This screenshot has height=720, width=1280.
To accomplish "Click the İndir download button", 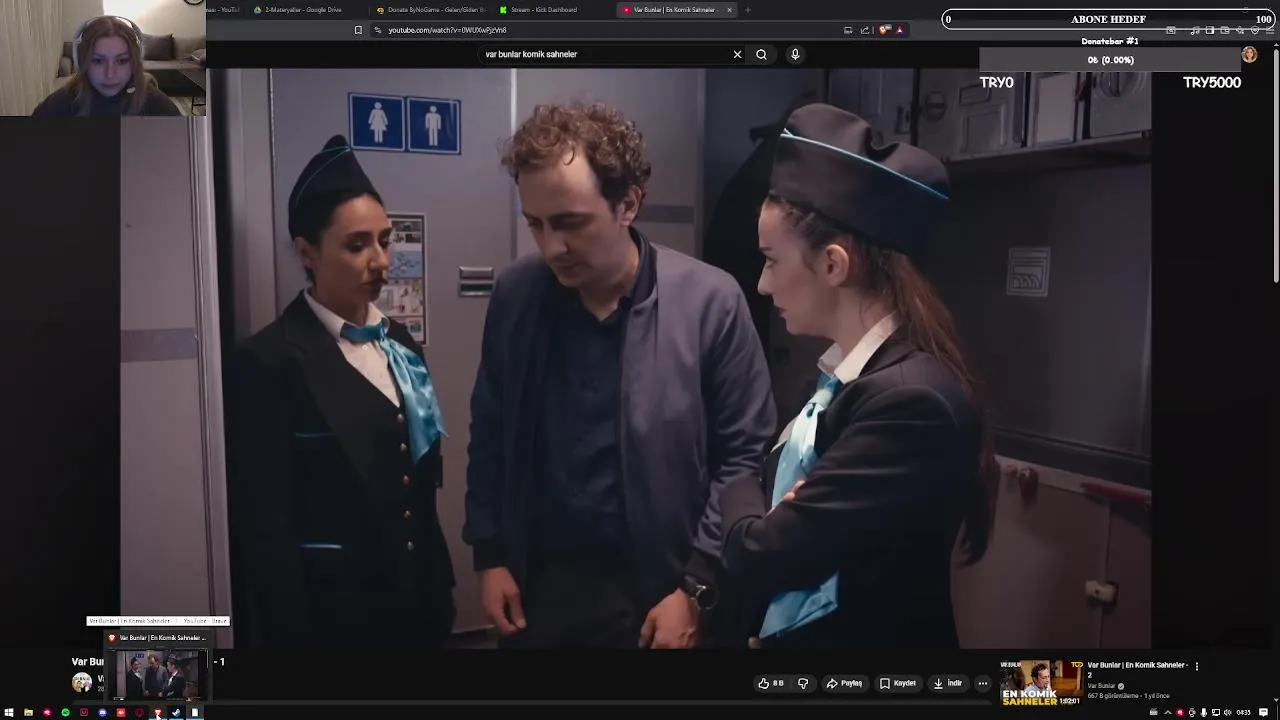I will 948,683.
